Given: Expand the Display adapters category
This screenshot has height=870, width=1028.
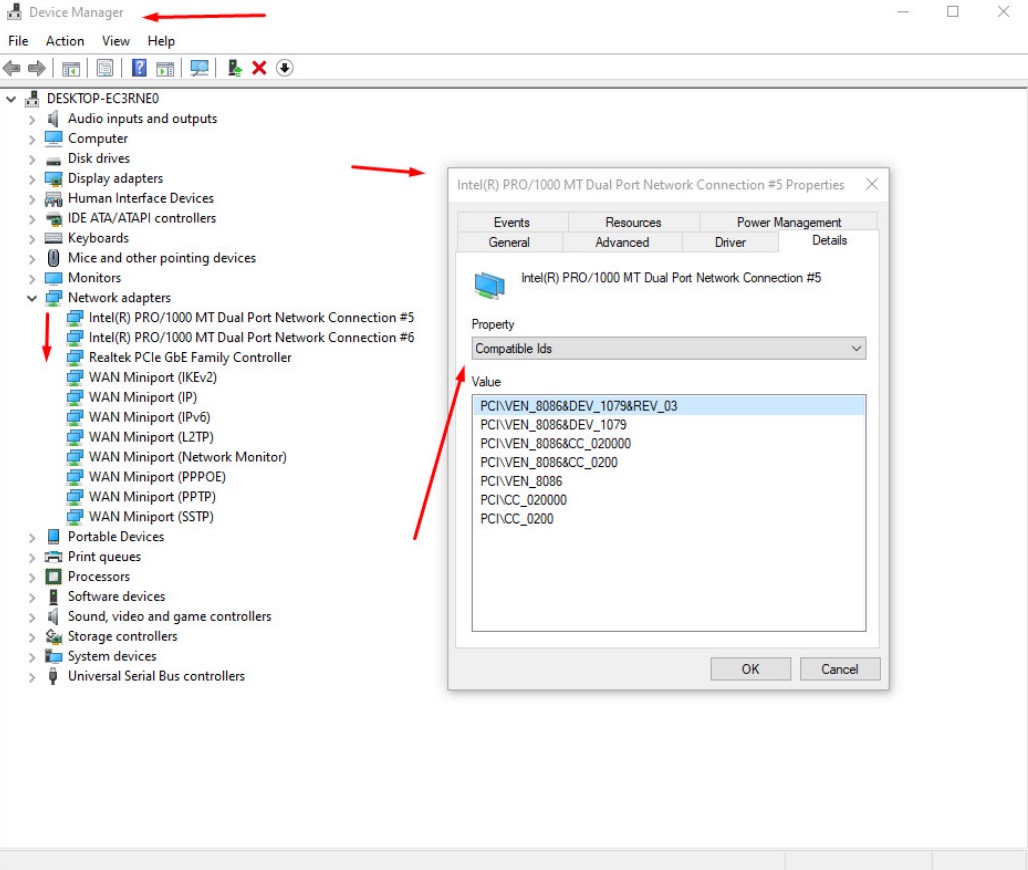Looking at the screenshot, I should click(31, 179).
